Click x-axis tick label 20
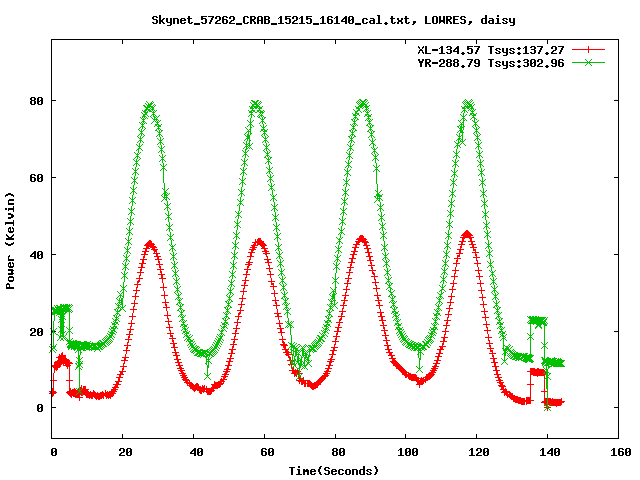Screen dimensions: 640x480 coord(125,452)
